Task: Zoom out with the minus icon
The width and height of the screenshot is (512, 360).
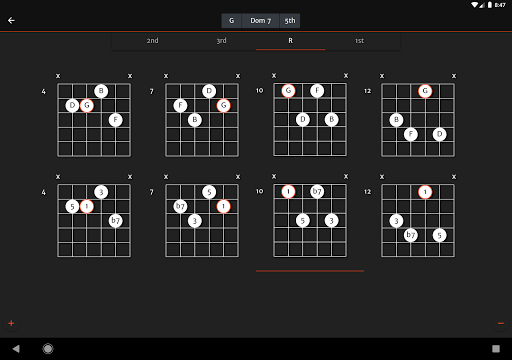Action: (x=501, y=323)
